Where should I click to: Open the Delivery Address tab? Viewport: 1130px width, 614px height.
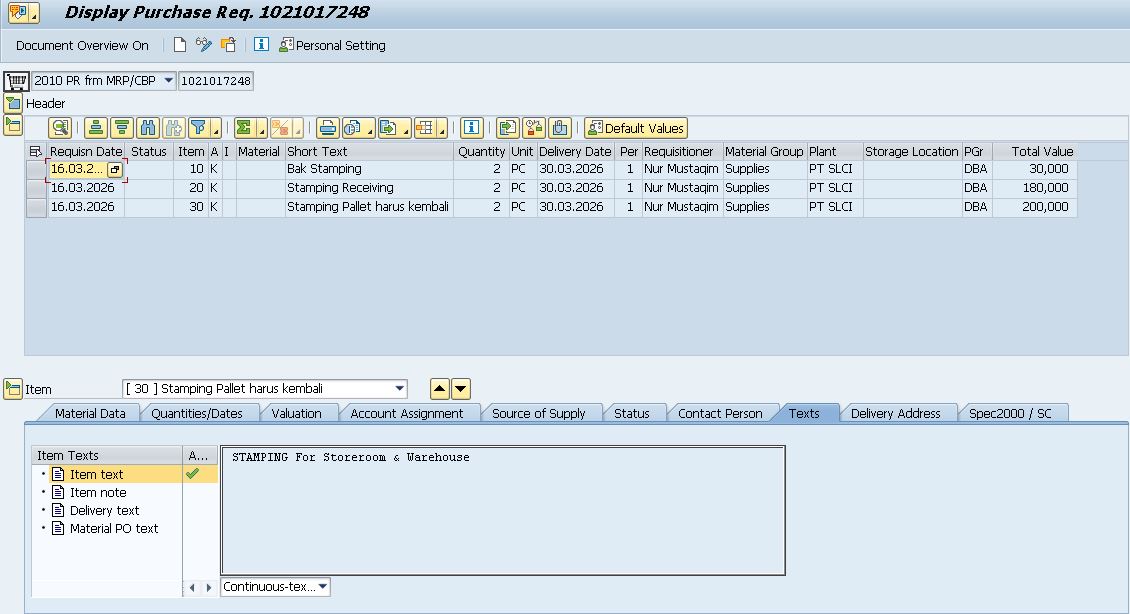[895, 413]
